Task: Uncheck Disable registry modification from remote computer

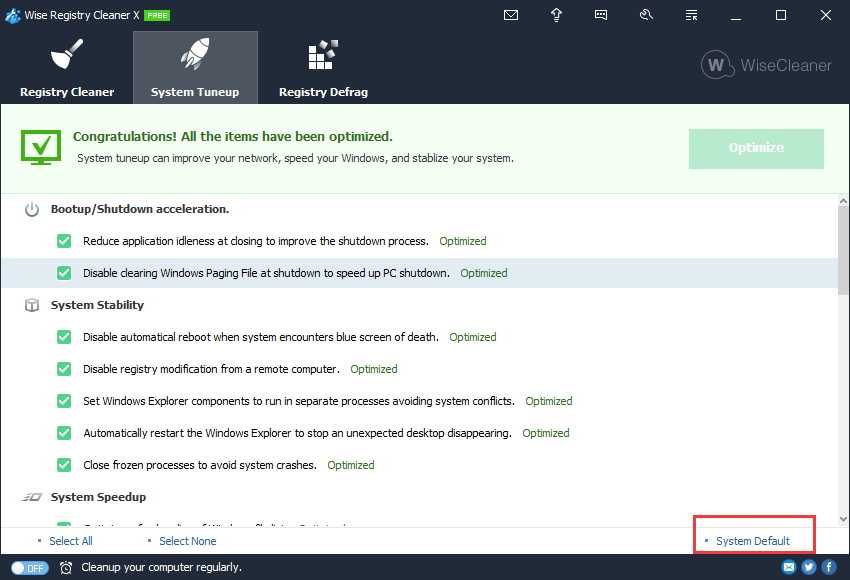Action: pos(64,369)
